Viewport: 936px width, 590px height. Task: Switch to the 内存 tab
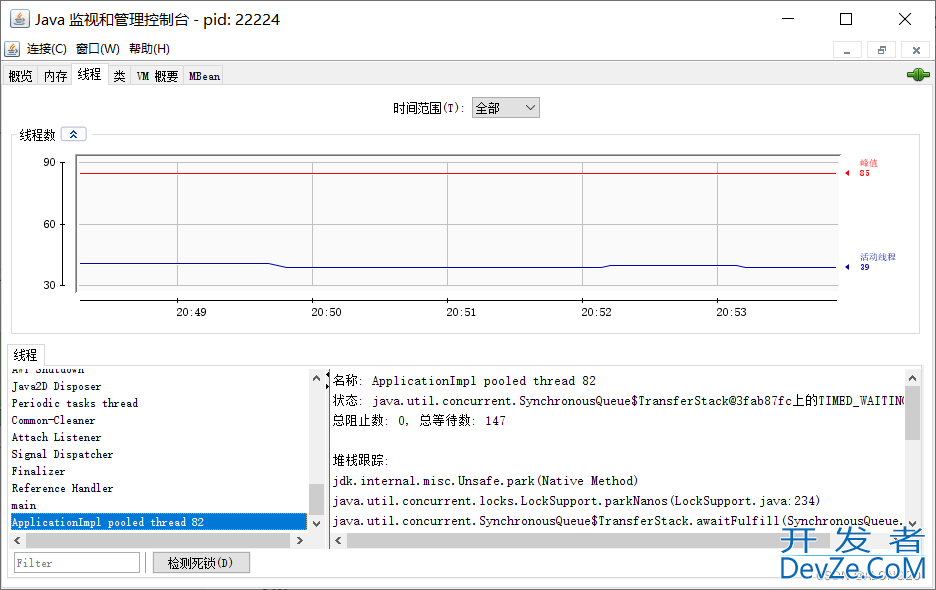pos(56,76)
